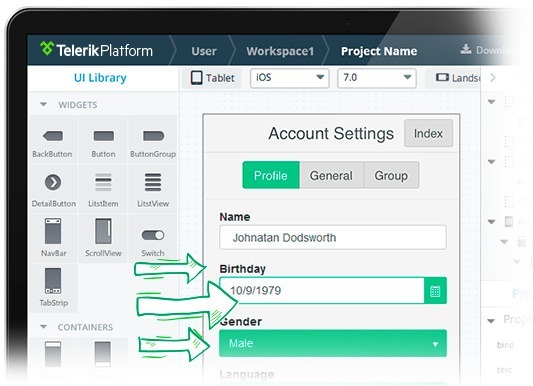Image resolution: width=533 pixels, height=386 pixels.
Task: Open the iOS platform dropdown
Action: click(290, 78)
